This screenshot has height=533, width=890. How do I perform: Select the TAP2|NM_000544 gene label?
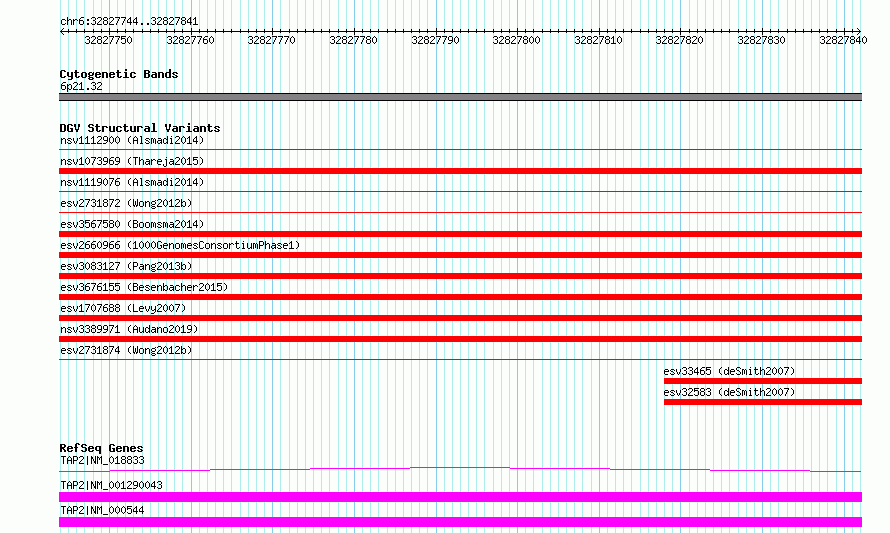click(x=102, y=510)
